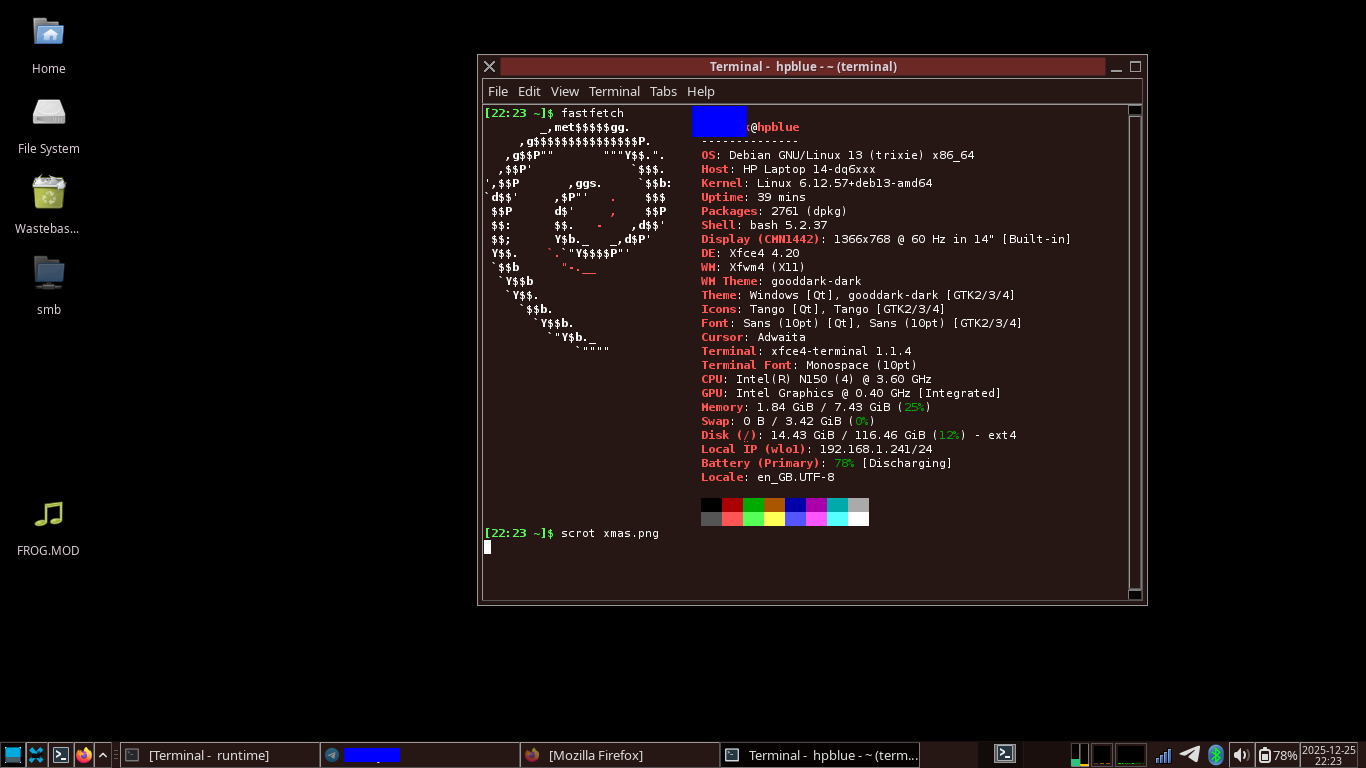The width and height of the screenshot is (1366, 768).
Task: Click the "OS: Debian GNU/Linux 13" line
Action: pos(838,155)
